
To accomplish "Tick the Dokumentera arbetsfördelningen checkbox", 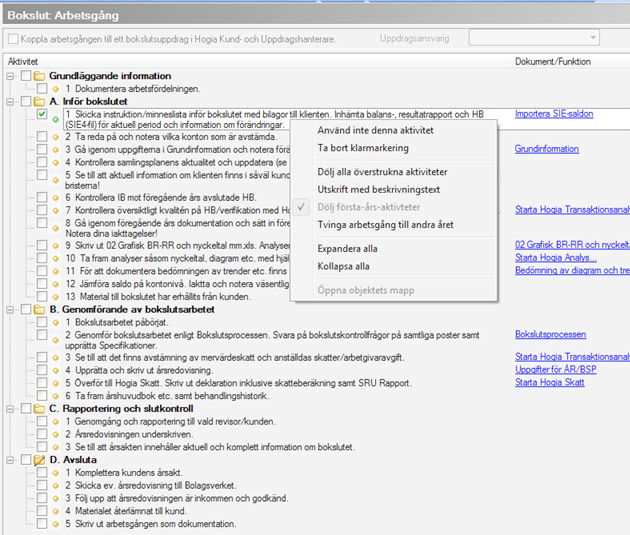I will point(42,88).
